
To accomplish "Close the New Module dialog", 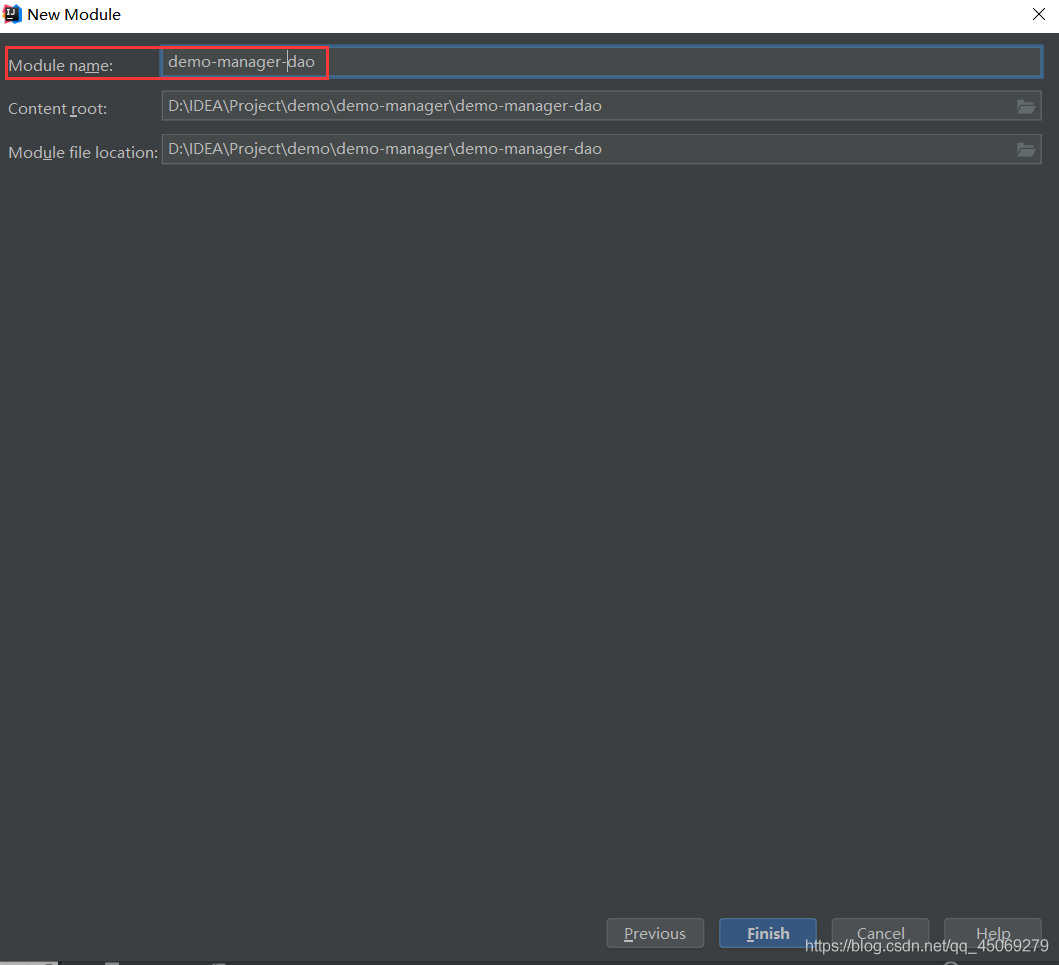I will [x=1039, y=14].
